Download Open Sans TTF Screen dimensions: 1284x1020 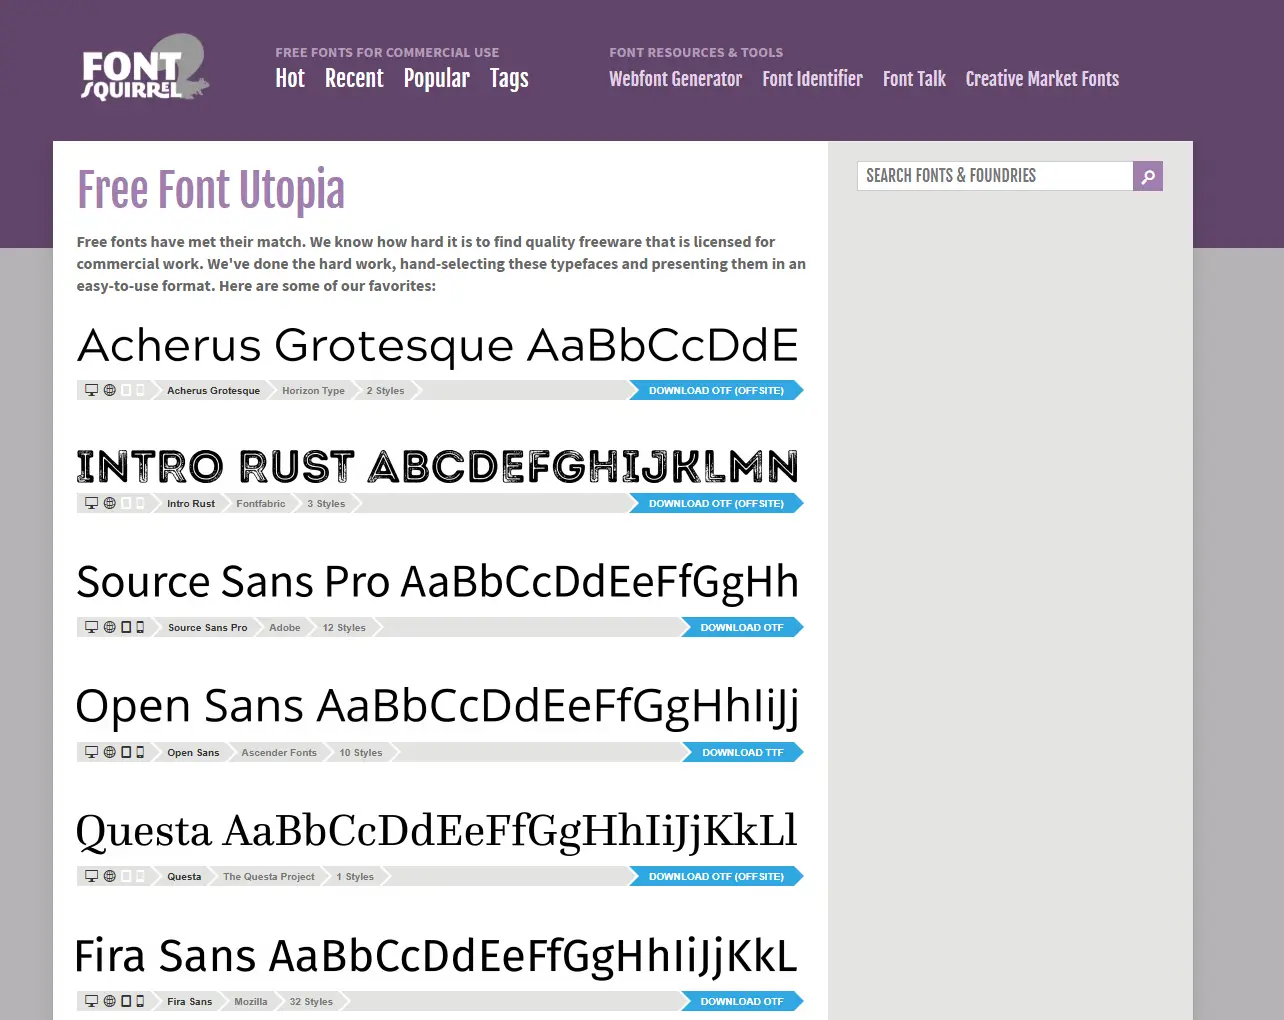(743, 752)
